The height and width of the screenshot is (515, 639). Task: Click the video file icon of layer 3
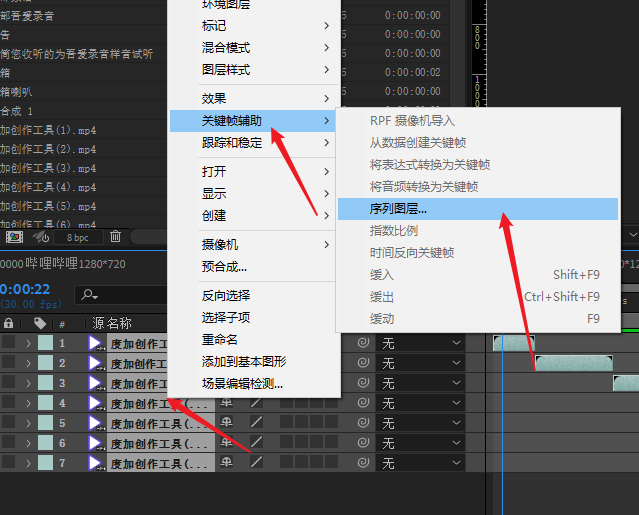(x=95, y=383)
